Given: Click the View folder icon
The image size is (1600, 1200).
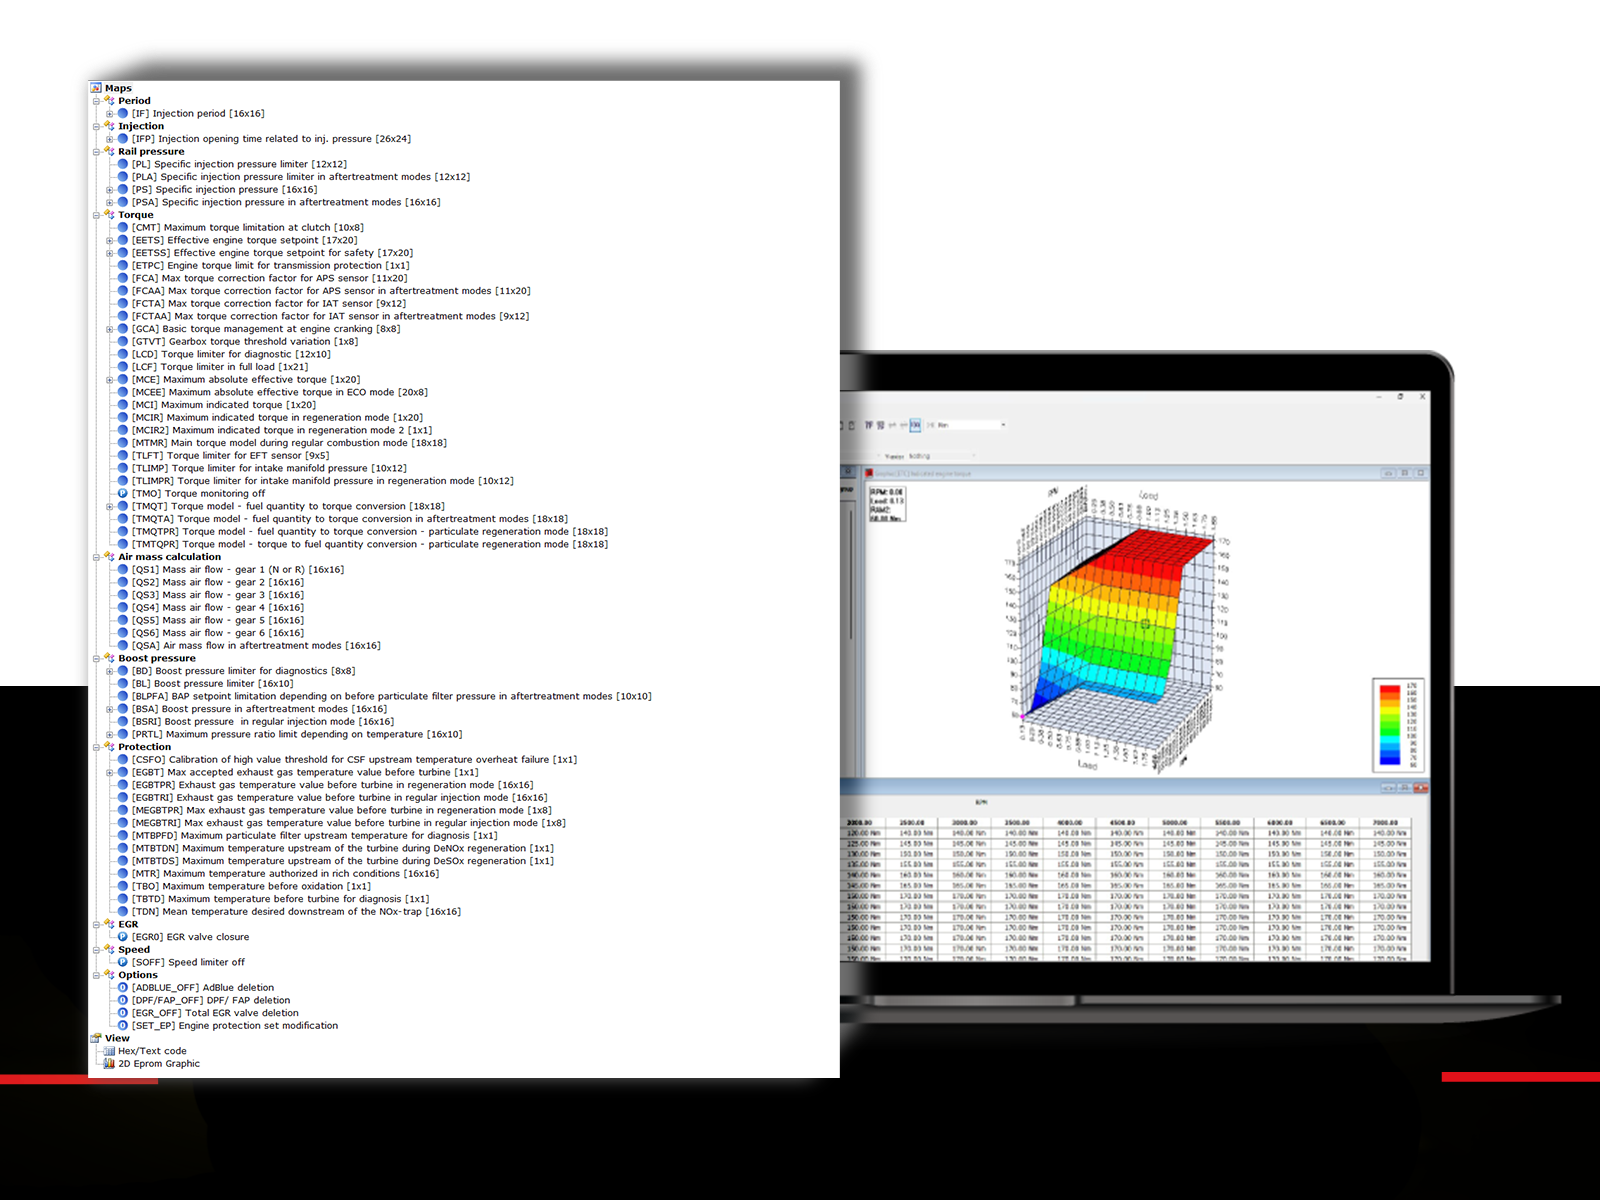Looking at the screenshot, I should point(96,1038).
